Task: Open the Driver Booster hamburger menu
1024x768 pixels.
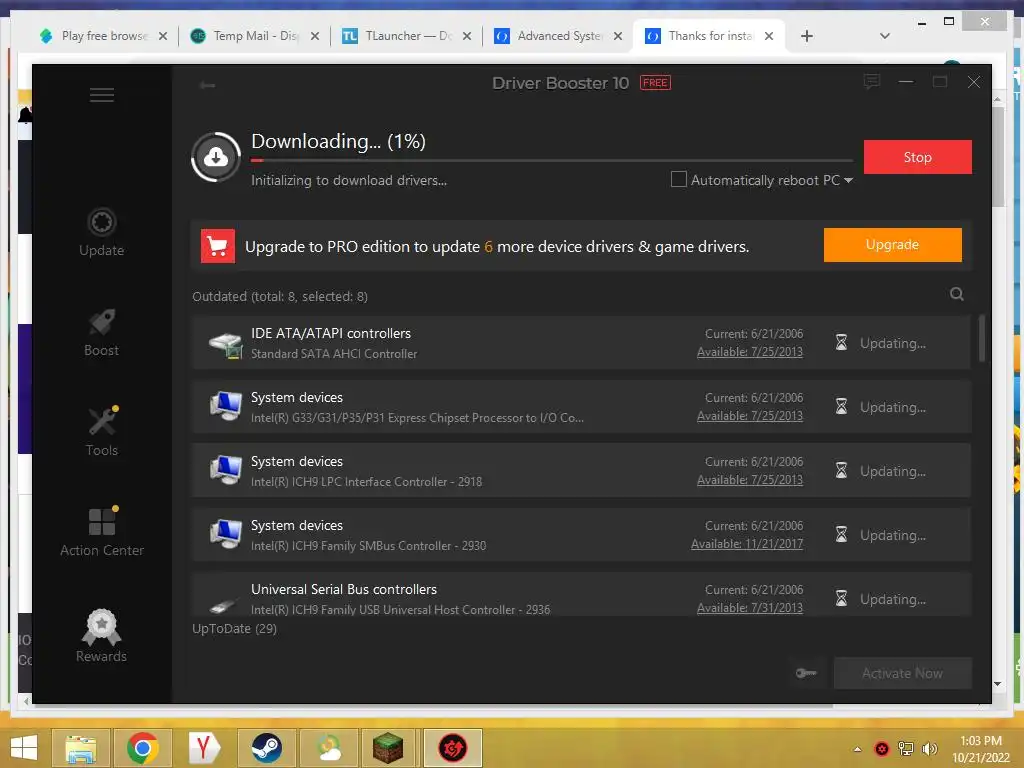Action: [101, 95]
